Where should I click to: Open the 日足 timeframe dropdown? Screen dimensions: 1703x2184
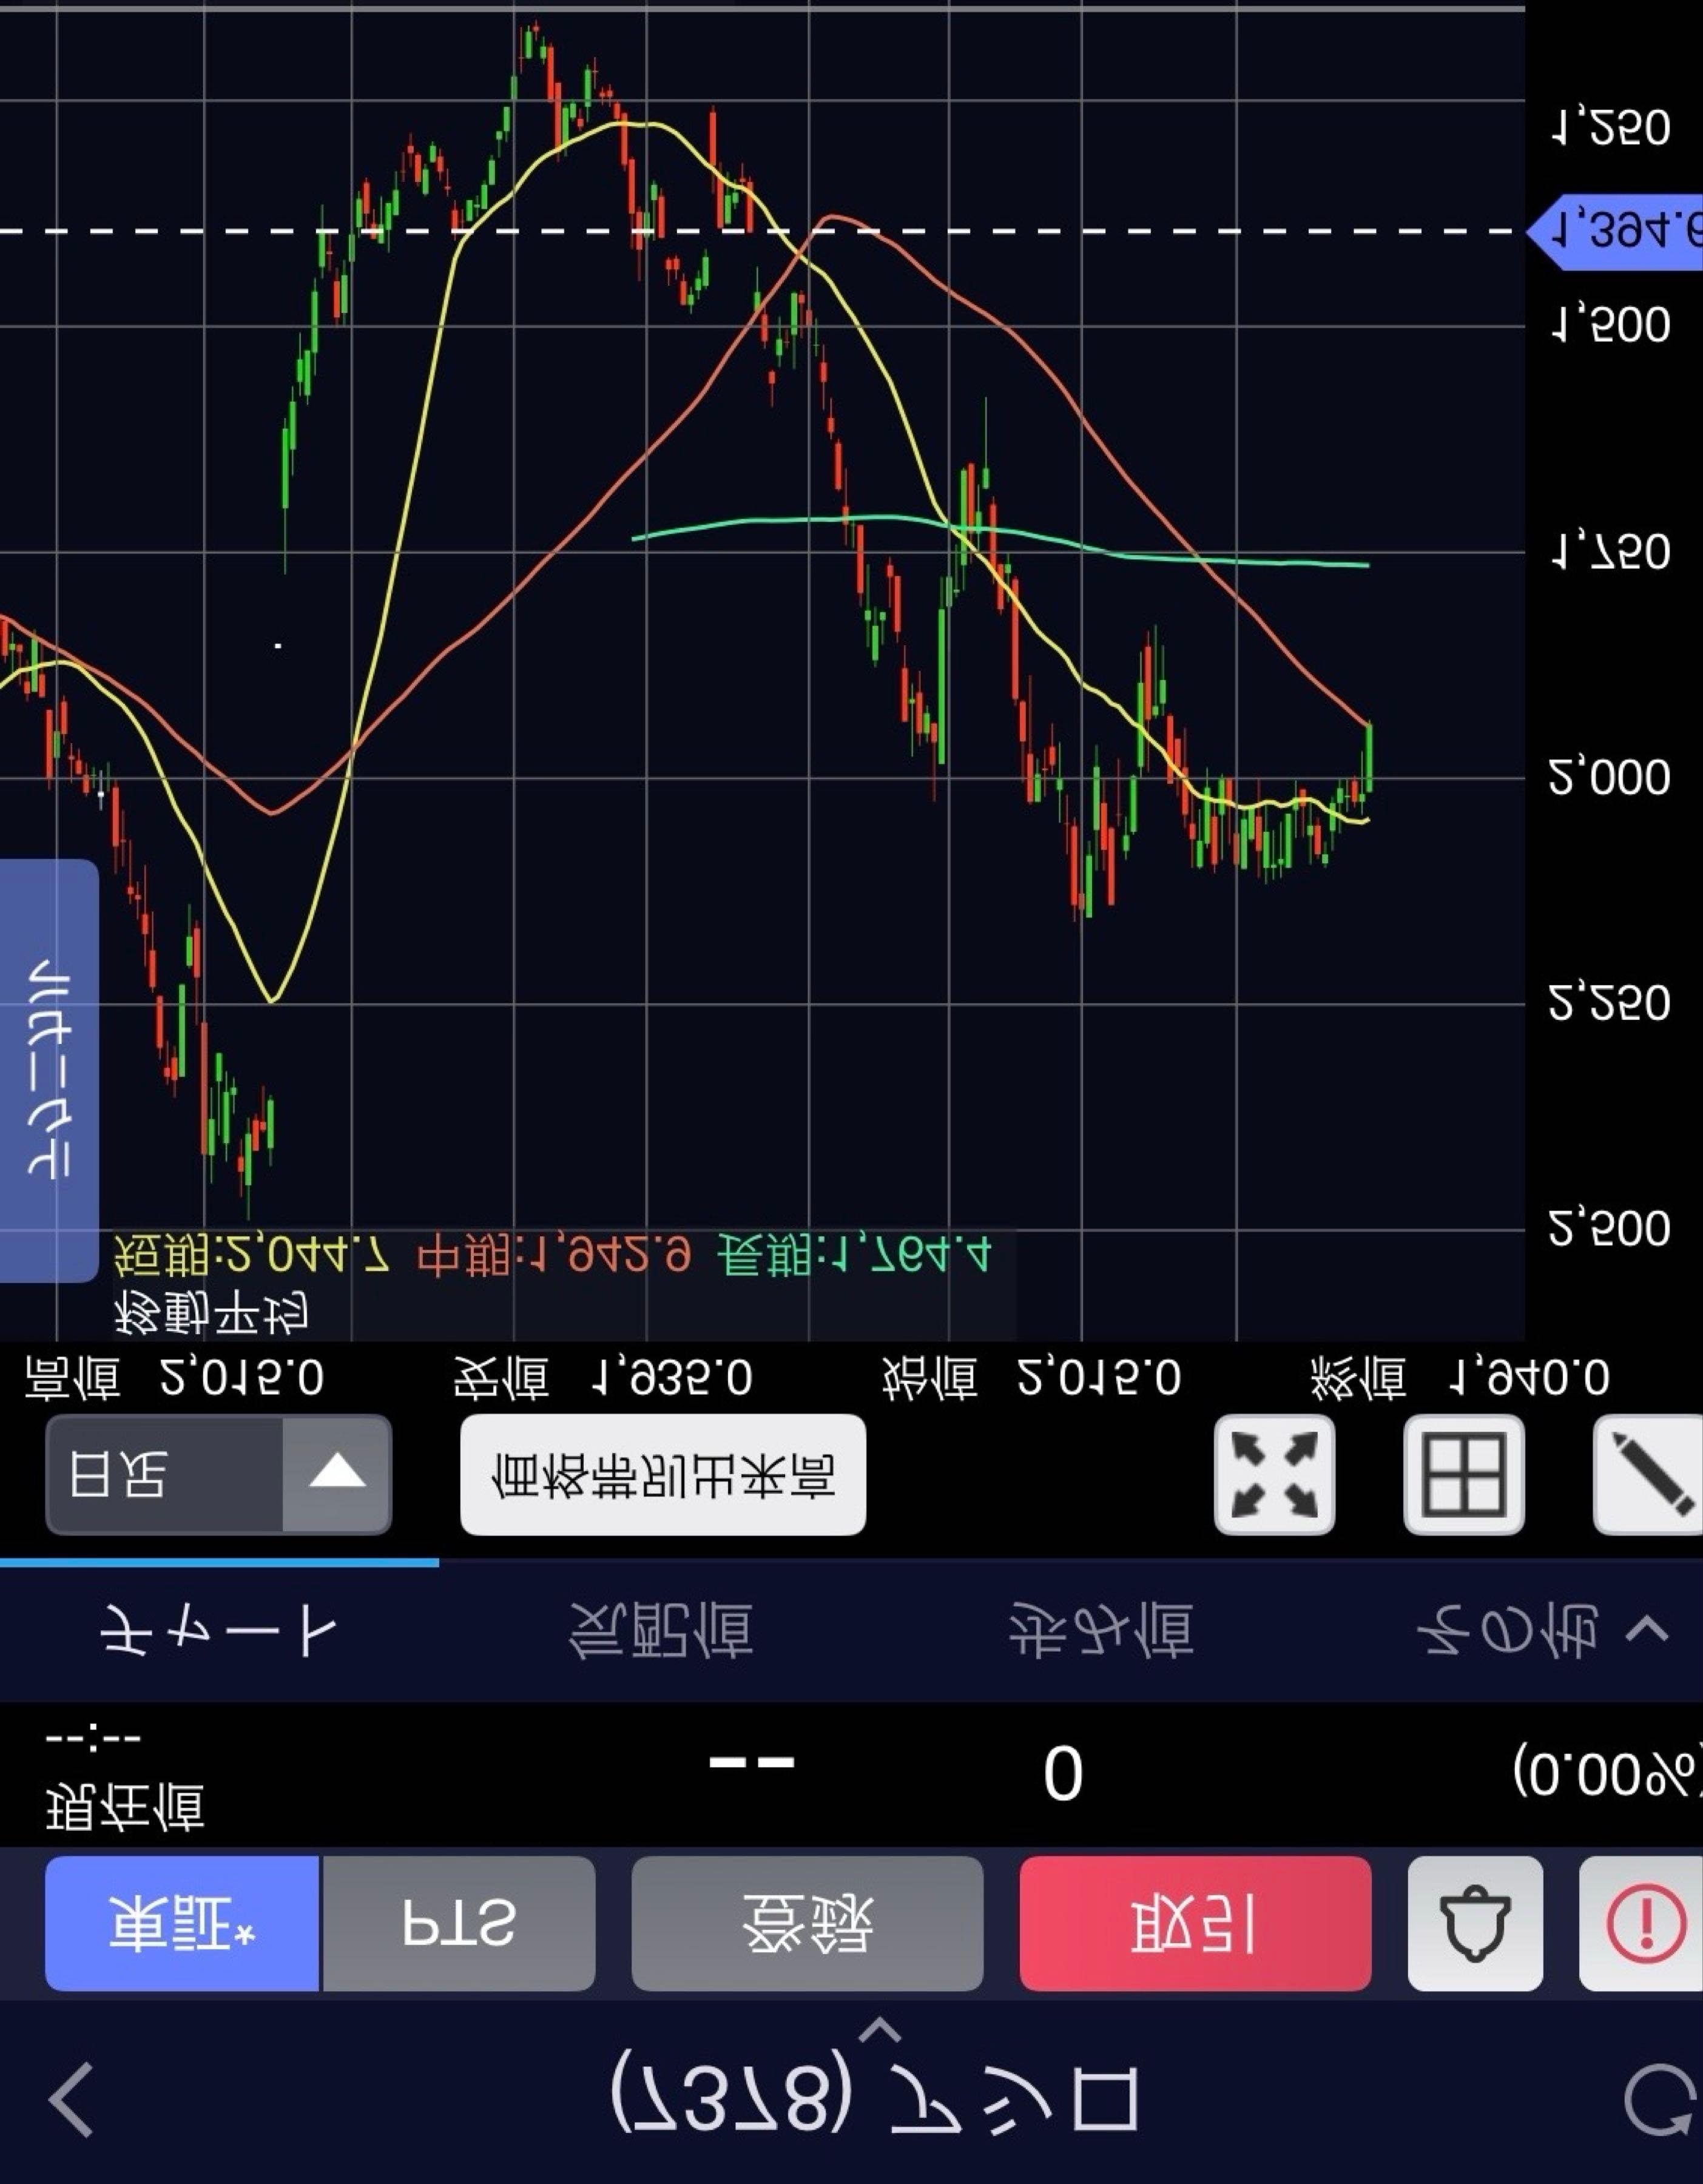[218, 1475]
